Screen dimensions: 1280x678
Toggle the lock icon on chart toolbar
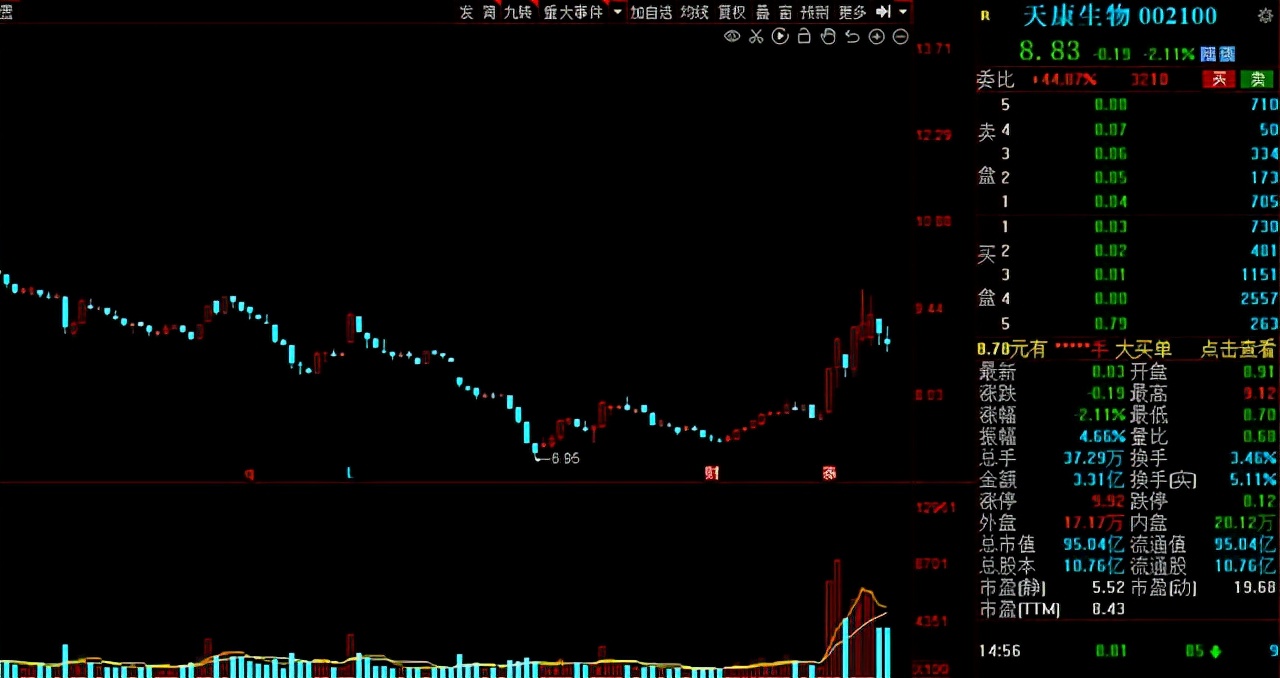pyautogui.click(x=804, y=37)
